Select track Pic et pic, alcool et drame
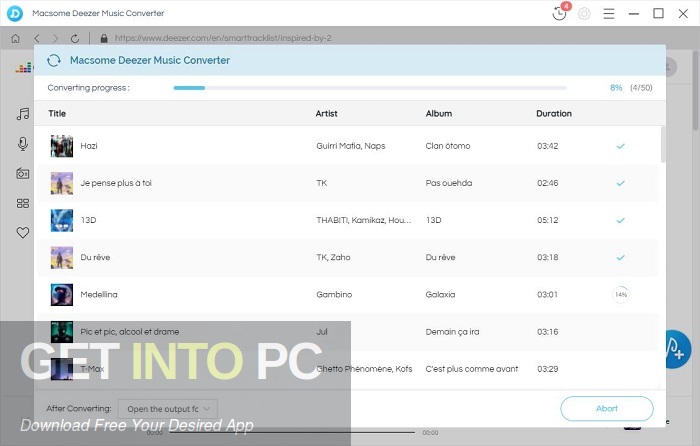The width and height of the screenshot is (700, 446). (129, 332)
